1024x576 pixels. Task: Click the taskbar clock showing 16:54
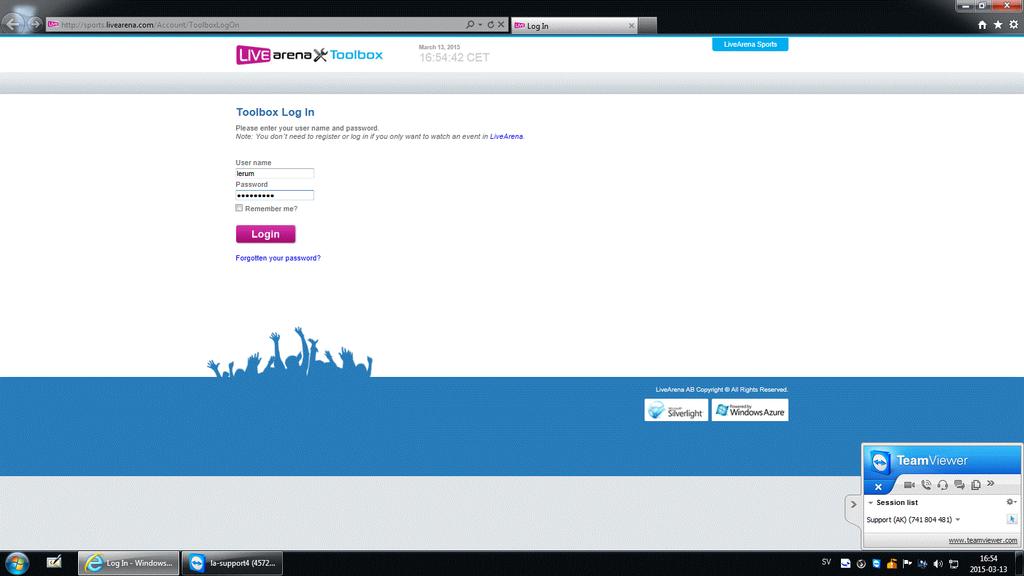tap(988, 564)
